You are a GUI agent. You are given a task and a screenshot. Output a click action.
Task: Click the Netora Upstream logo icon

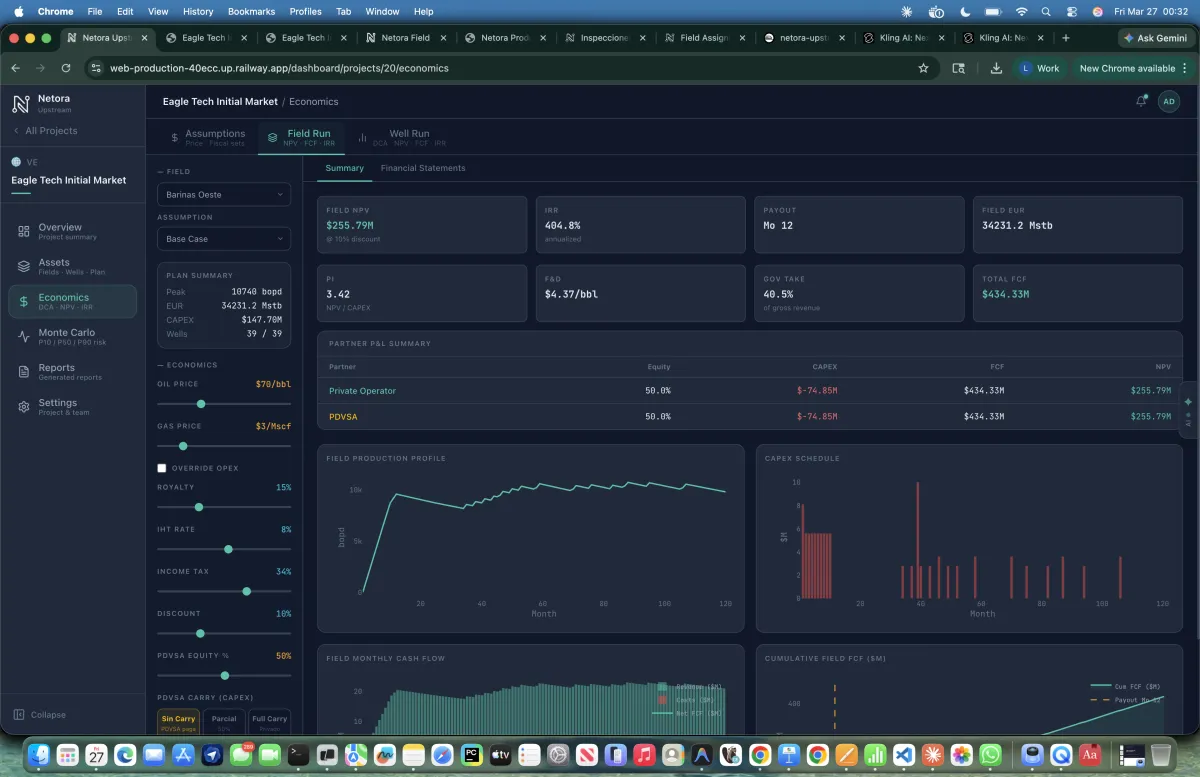click(x=22, y=103)
